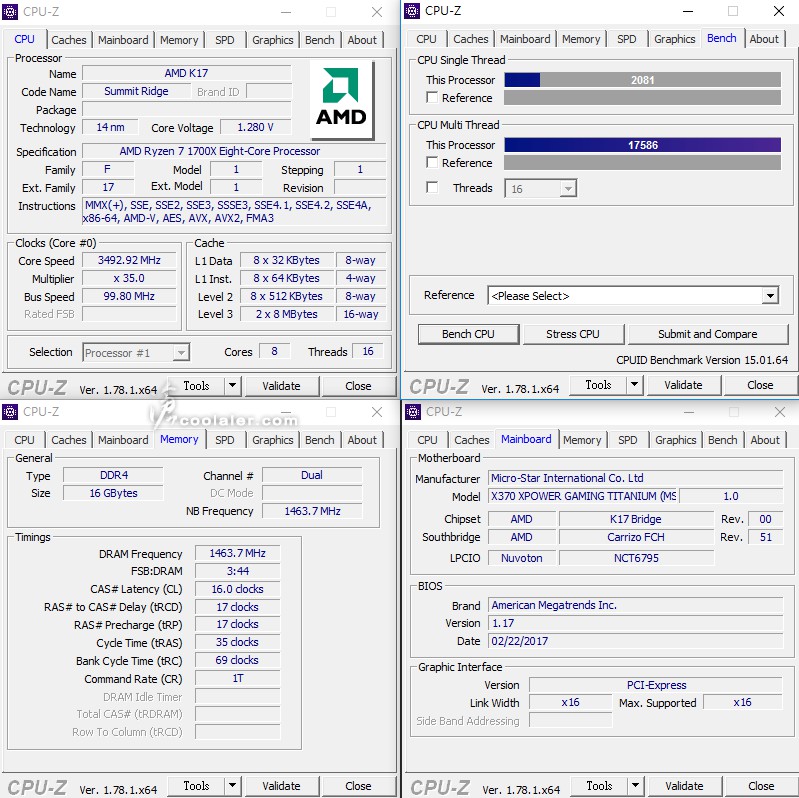Select SPD tab in the Bench window
Image resolution: width=799 pixels, height=798 pixels.
point(626,39)
